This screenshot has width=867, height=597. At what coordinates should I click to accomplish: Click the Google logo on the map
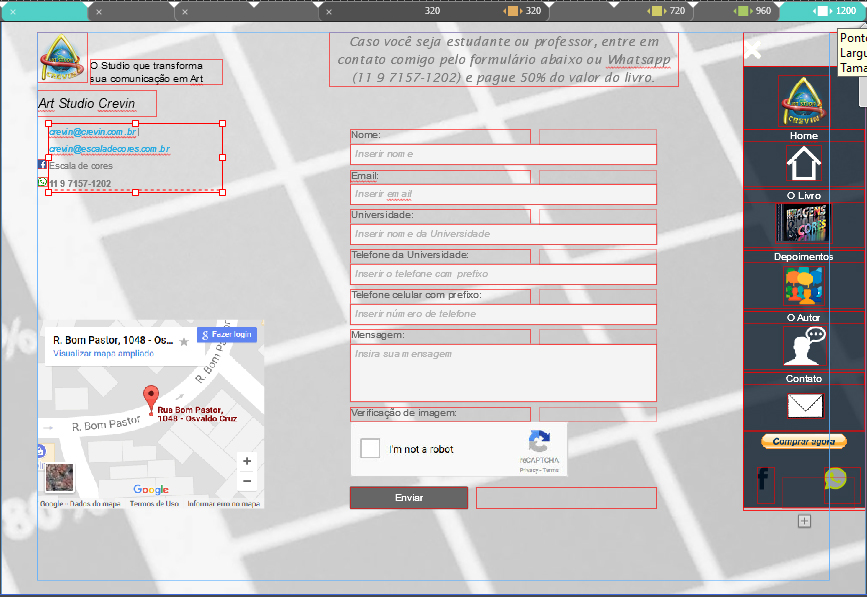click(151, 489)
